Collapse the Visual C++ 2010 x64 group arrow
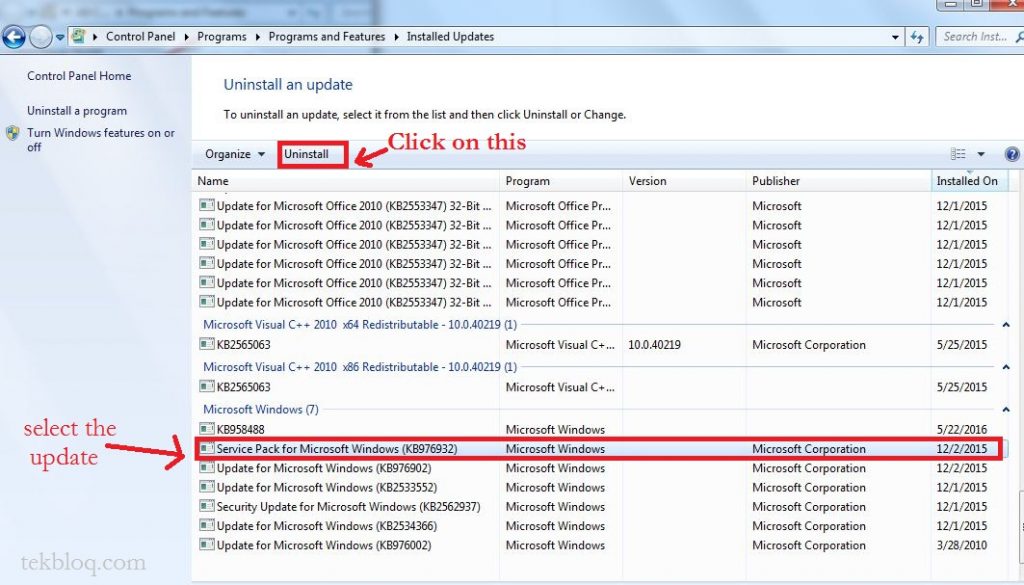 (1006, 324)
